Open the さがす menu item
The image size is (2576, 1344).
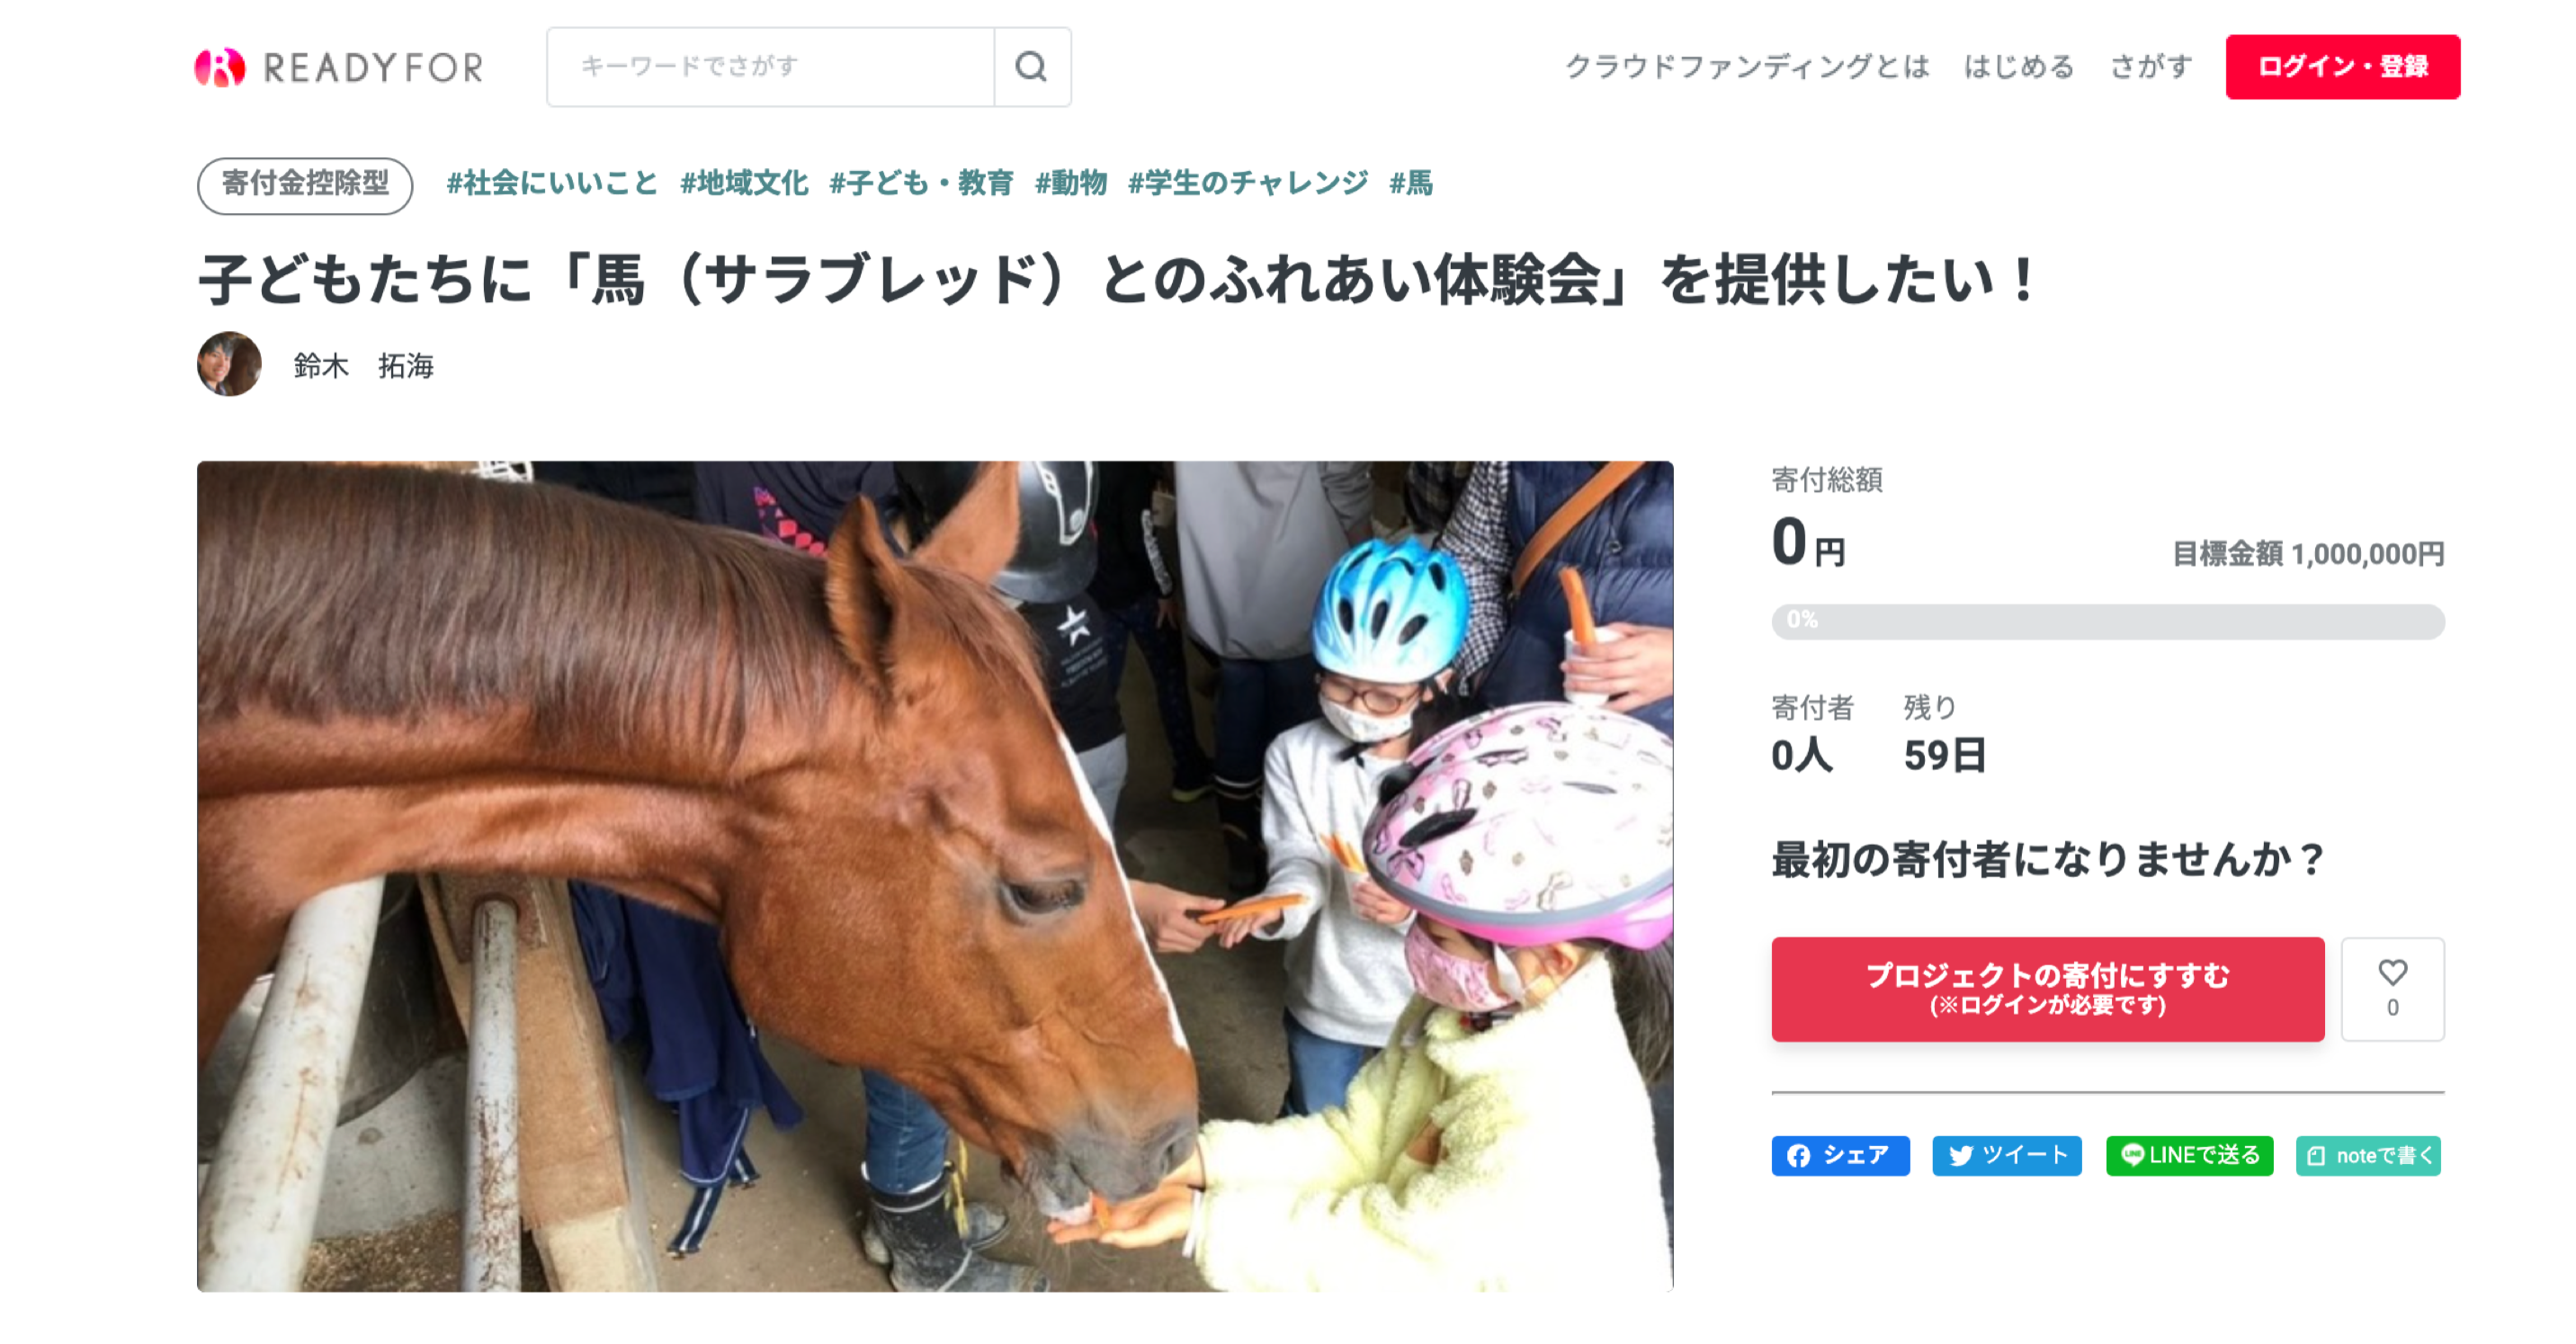(2151, 67)
